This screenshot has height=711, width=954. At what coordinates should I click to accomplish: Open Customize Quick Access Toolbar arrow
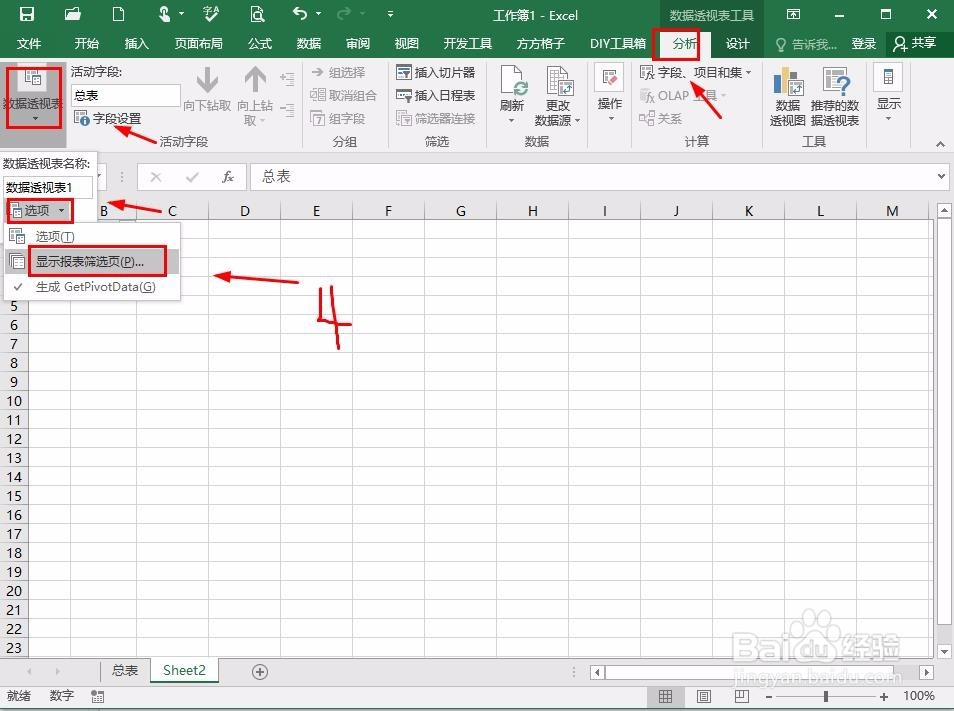390,14
